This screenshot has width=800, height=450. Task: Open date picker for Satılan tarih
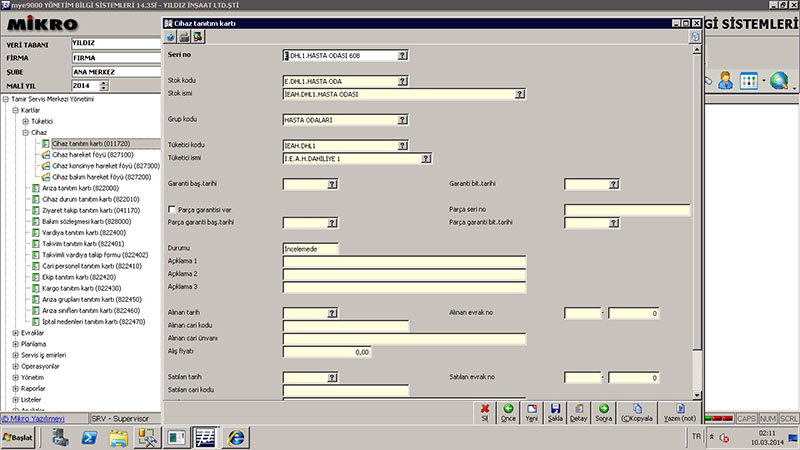click(x=332, y=378)
